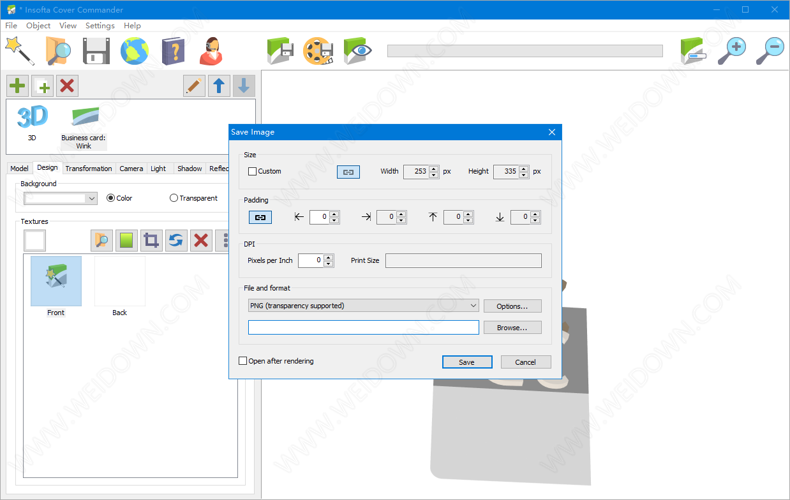Move object up with blue arrow
The height and width of the screenshot is (500, 790).
pos(219,86)
